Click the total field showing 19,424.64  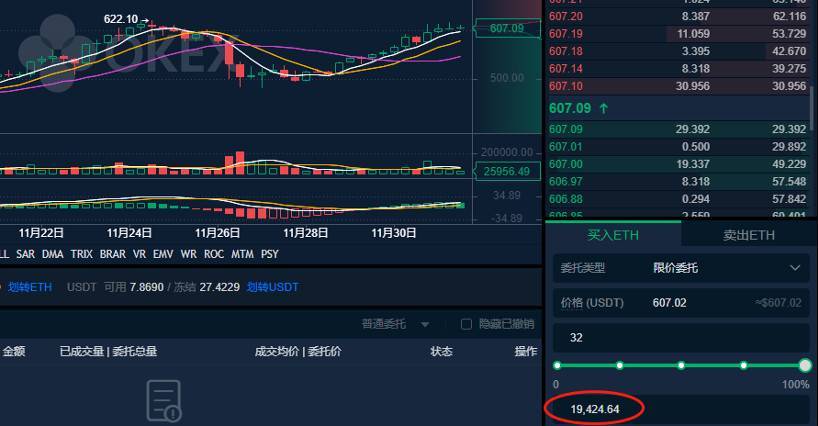(x=681, y=409)
